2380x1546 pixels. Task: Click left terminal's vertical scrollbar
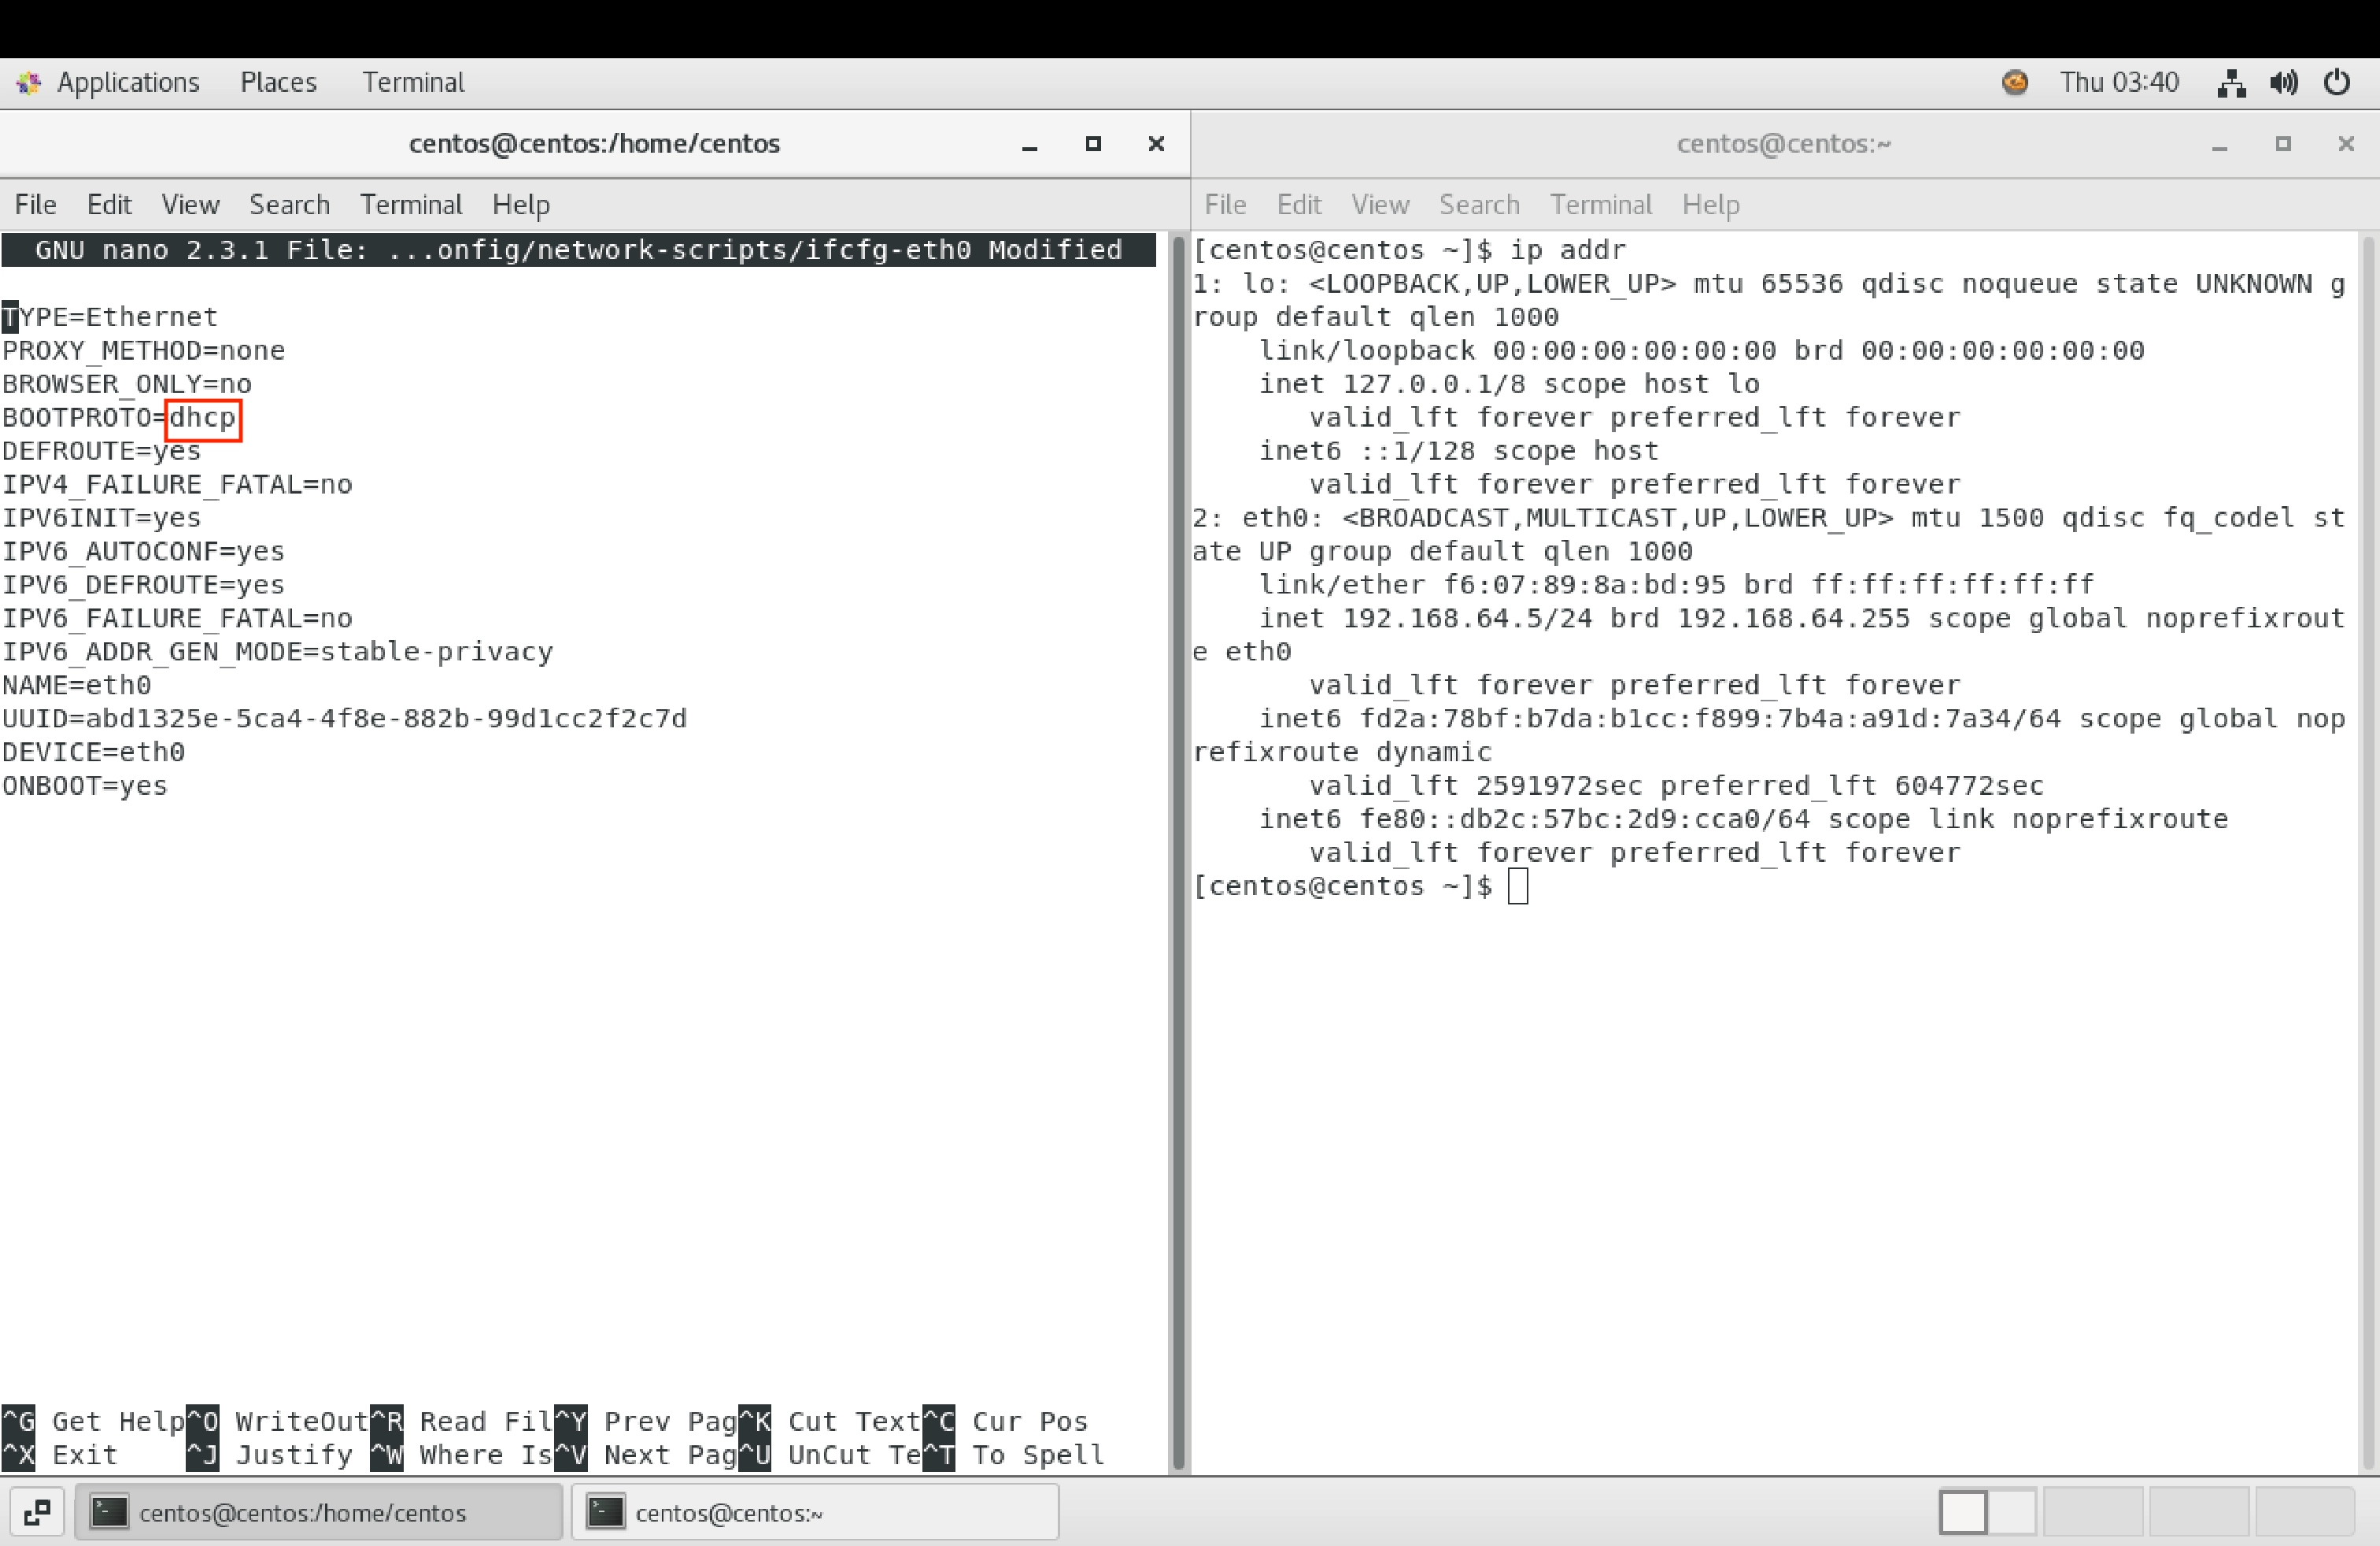pos(1178,850)
